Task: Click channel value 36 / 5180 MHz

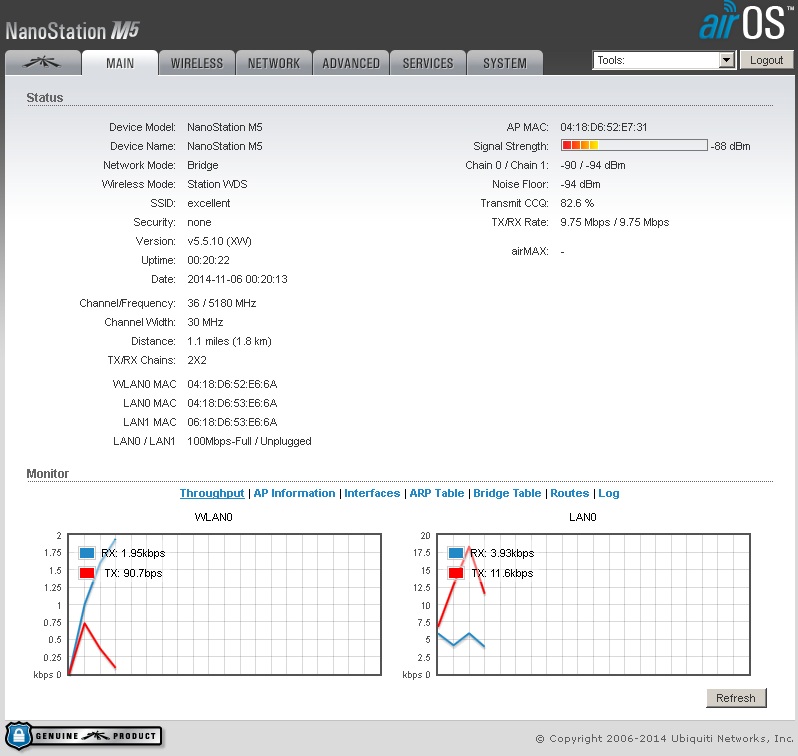Action: click(221, 303)
